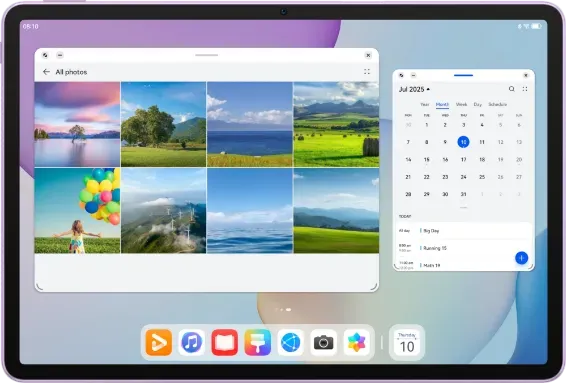
Task: Tap the active home screen page indicator
Action: point(288,309)
